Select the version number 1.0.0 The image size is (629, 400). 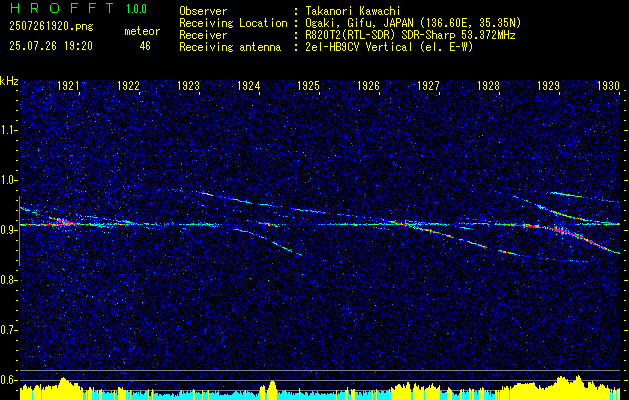point(136,9)
